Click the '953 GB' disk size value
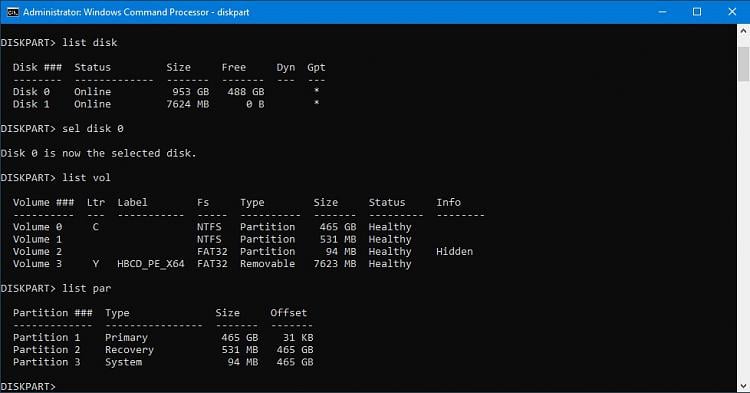 190,92
